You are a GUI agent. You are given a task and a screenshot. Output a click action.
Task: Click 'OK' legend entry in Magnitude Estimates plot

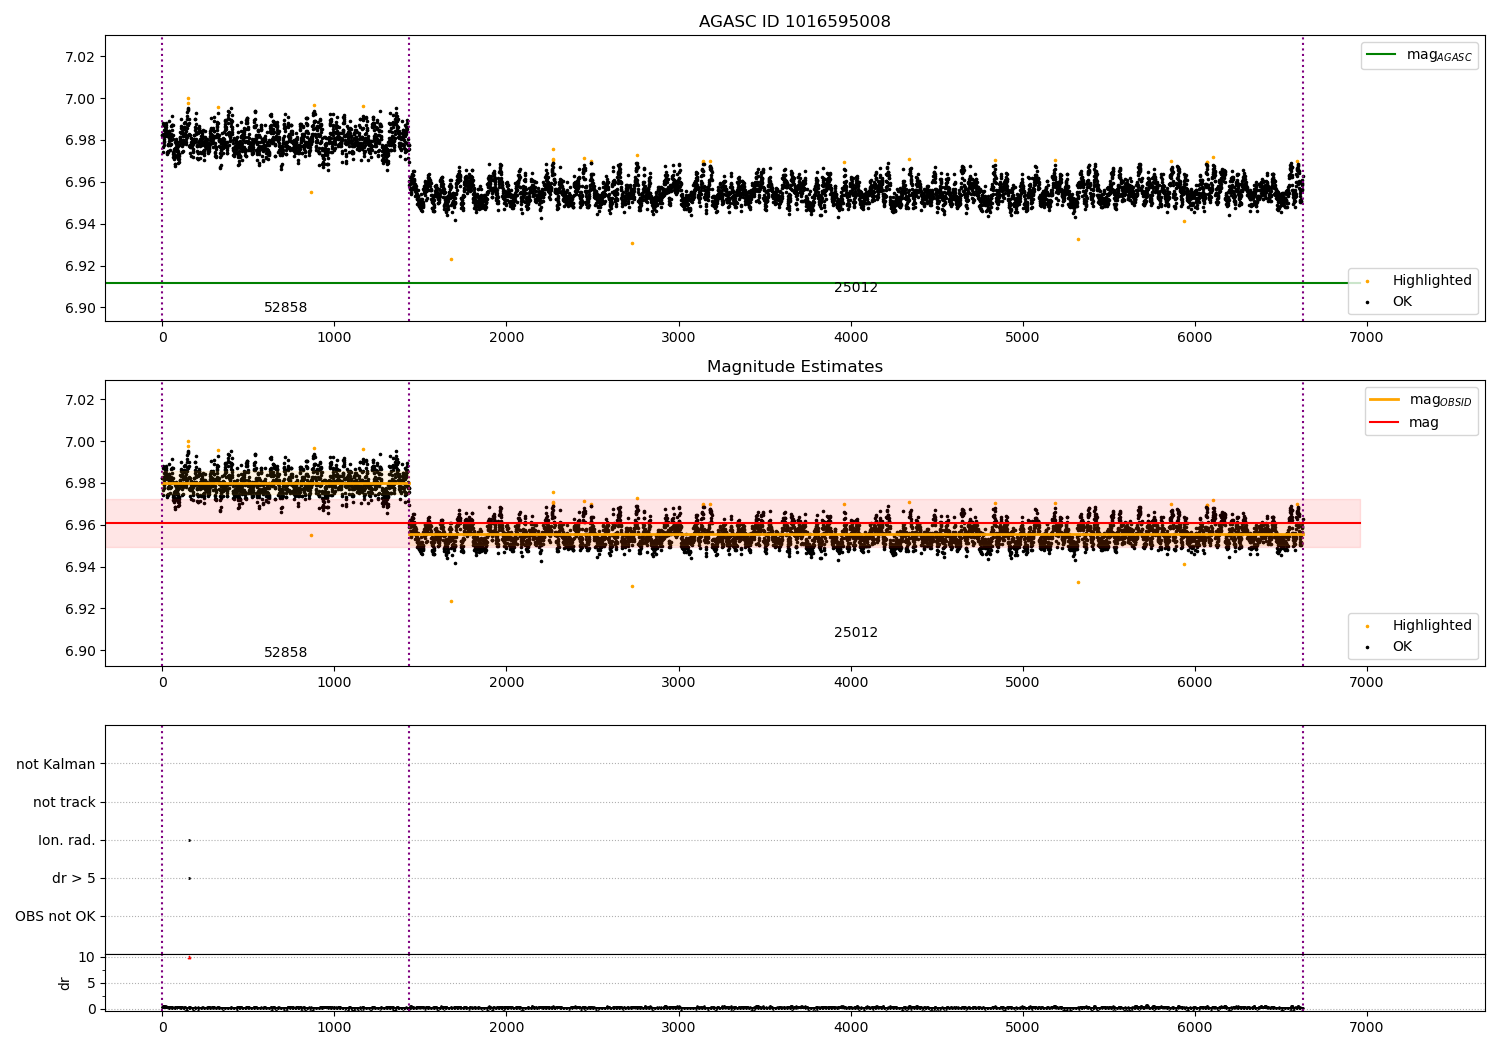[1391, 647]
